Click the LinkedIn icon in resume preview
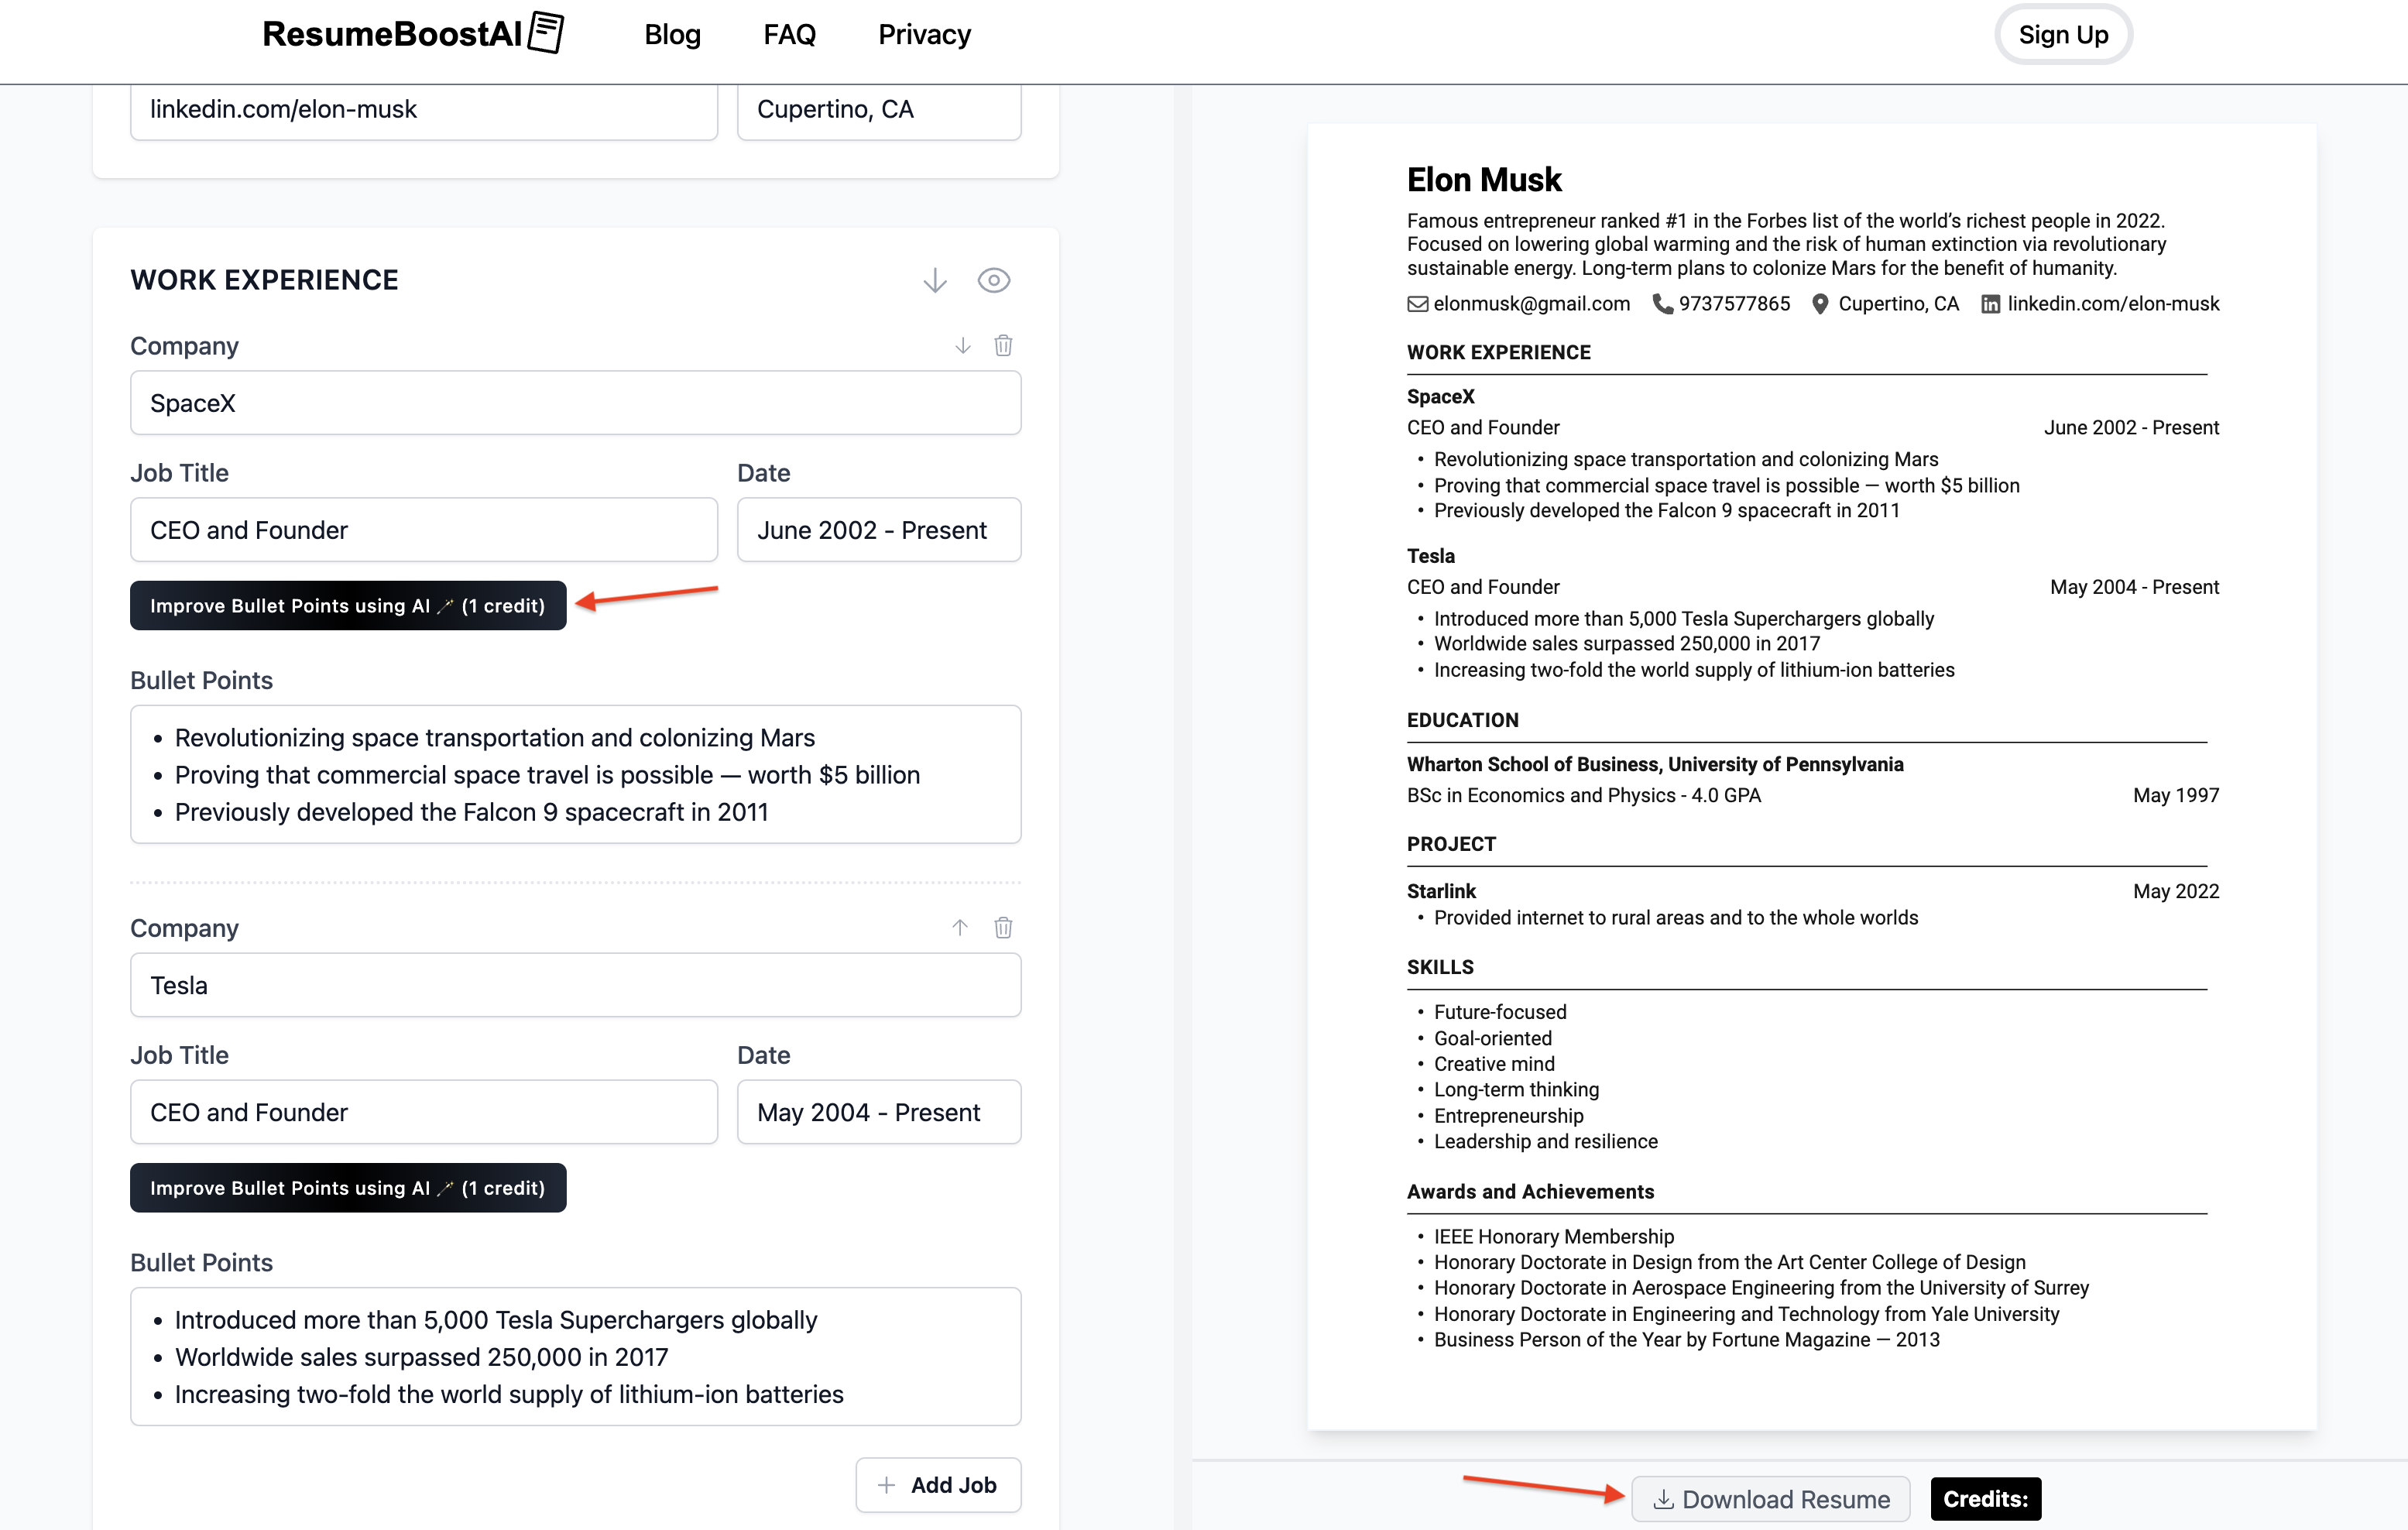 coord(1990,304)
